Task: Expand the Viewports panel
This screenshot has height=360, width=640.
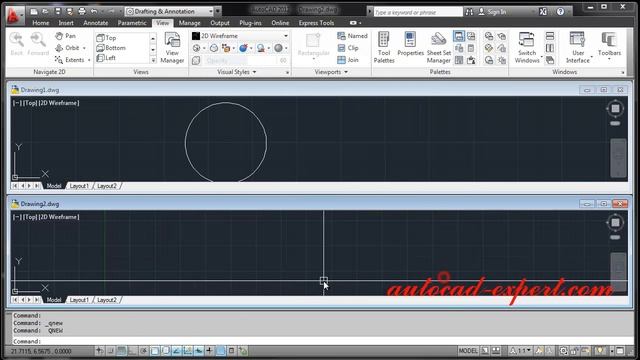Action: click(x=331, y=72)
